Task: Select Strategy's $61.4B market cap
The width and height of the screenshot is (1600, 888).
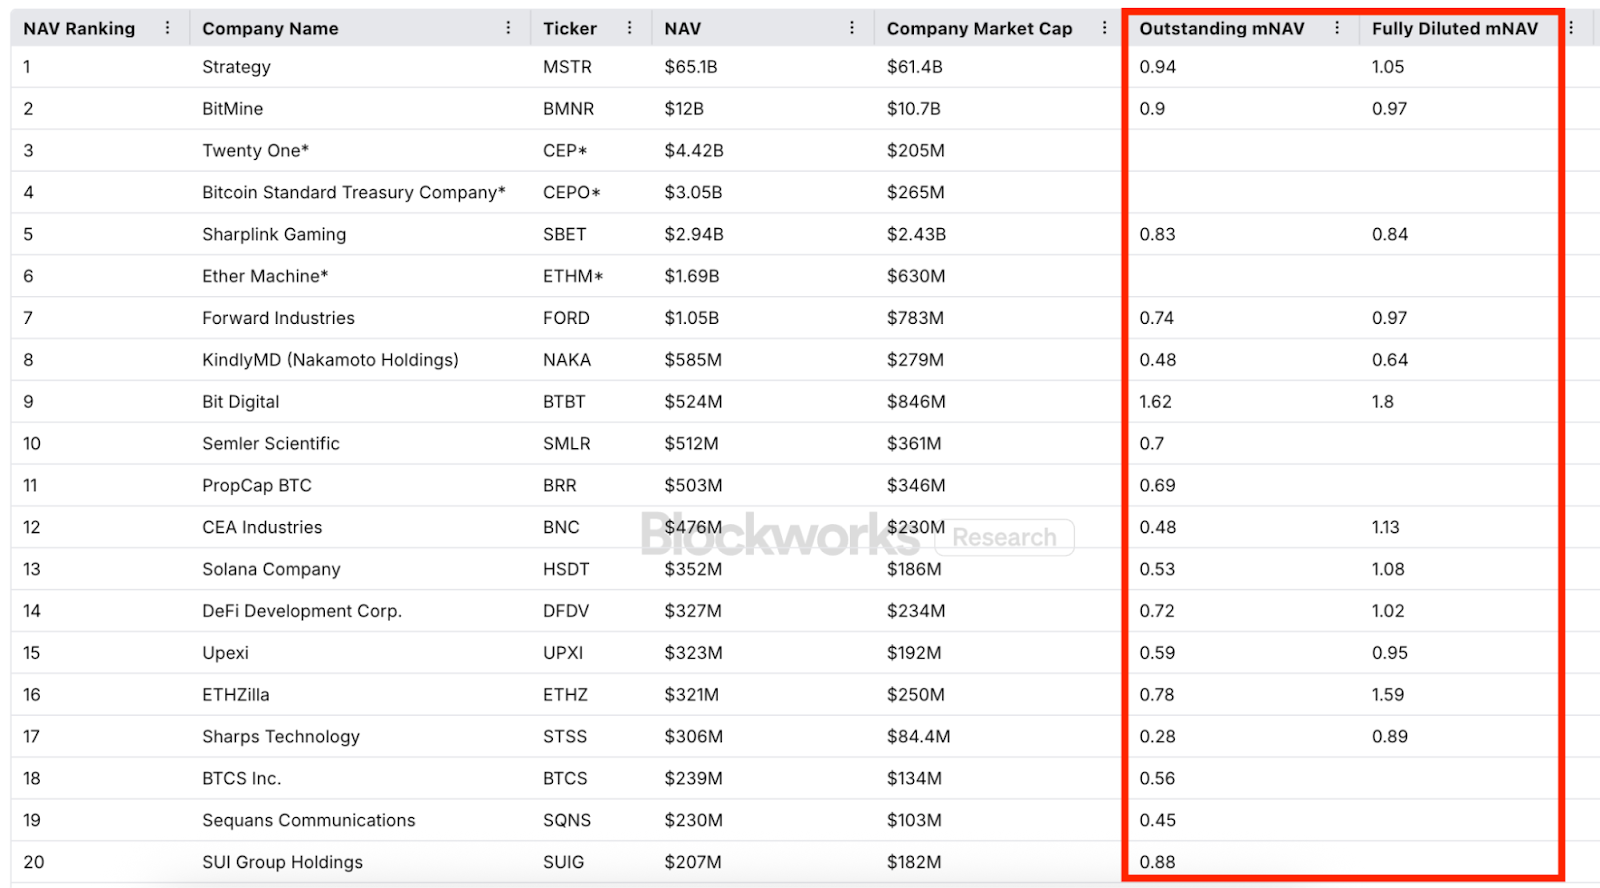Action: 915,67
